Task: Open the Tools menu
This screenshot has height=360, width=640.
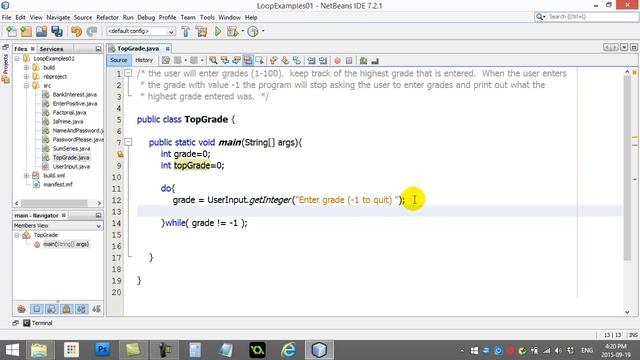Action: click(x=207, y=18)
